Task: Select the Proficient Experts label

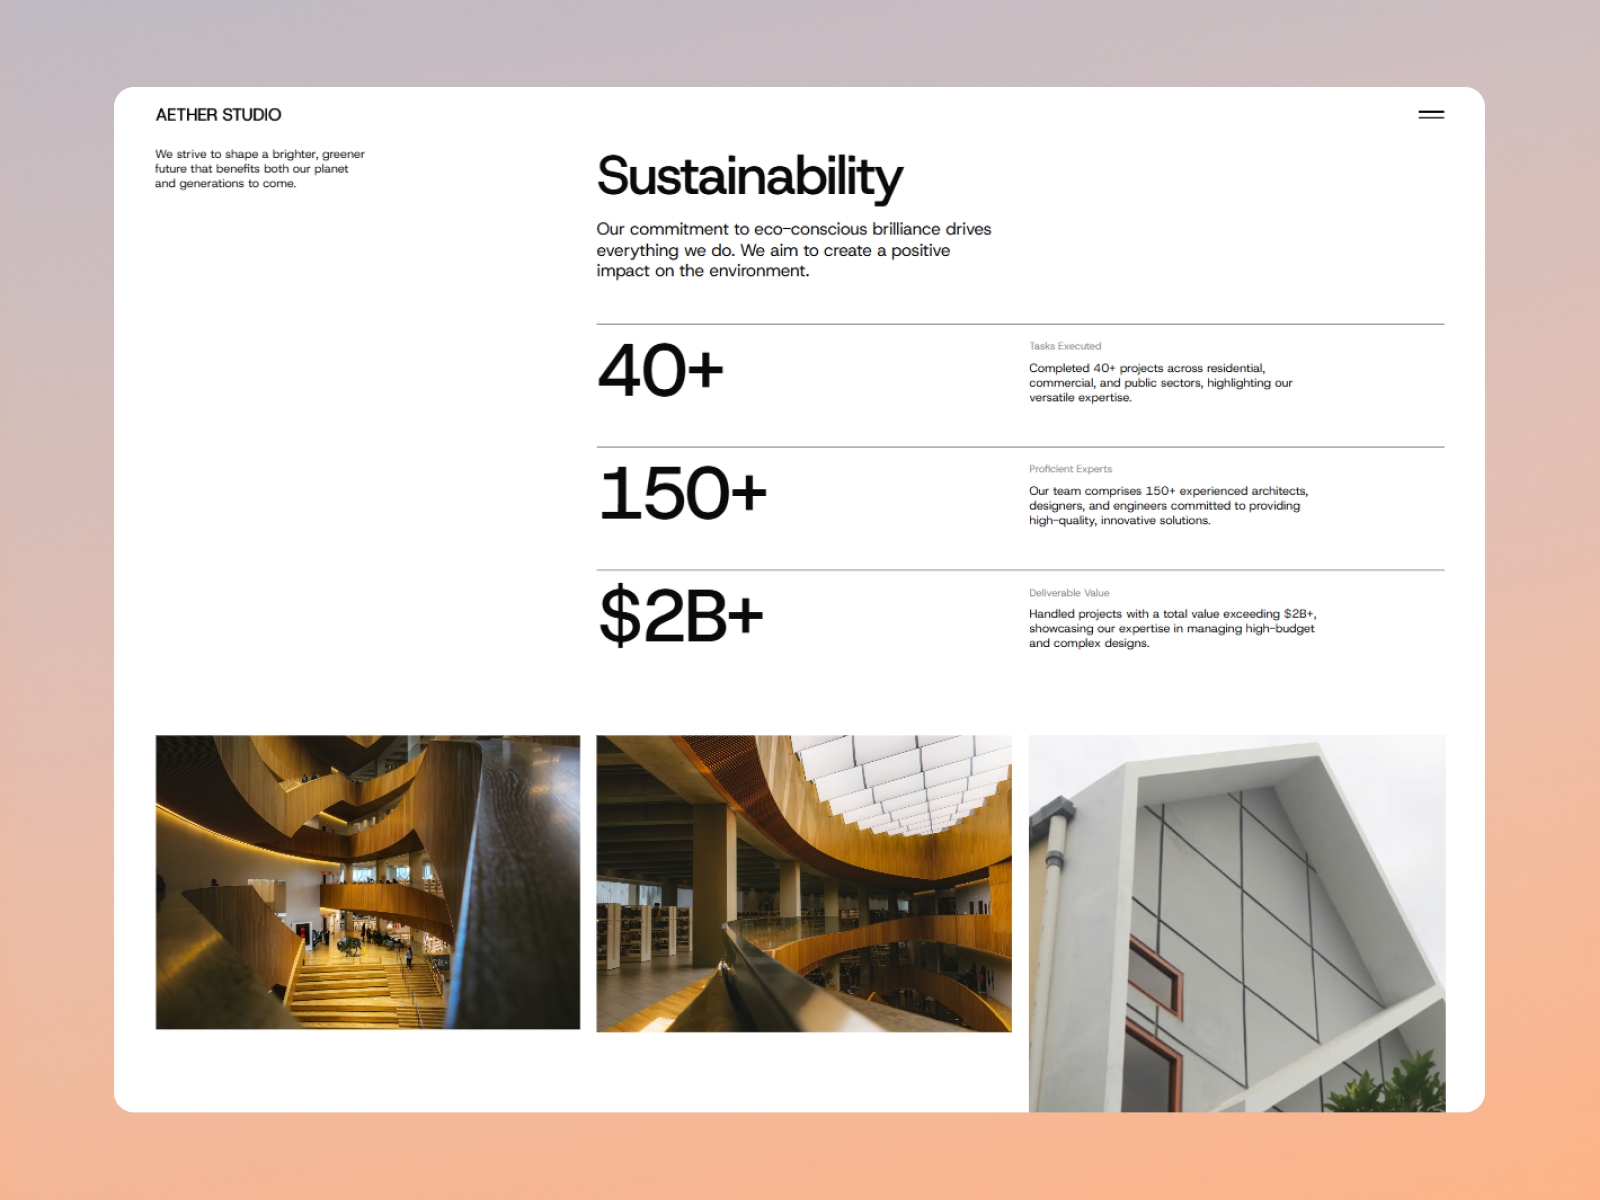Action: click(x=1070, y=469)
